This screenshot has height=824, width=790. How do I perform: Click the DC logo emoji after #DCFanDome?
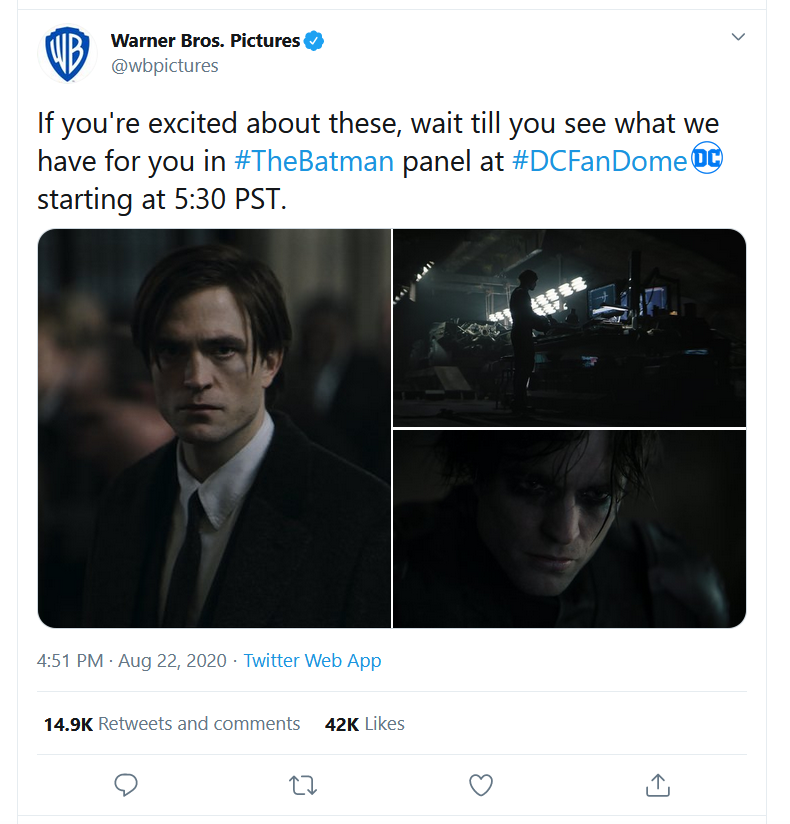pos(706,158)
